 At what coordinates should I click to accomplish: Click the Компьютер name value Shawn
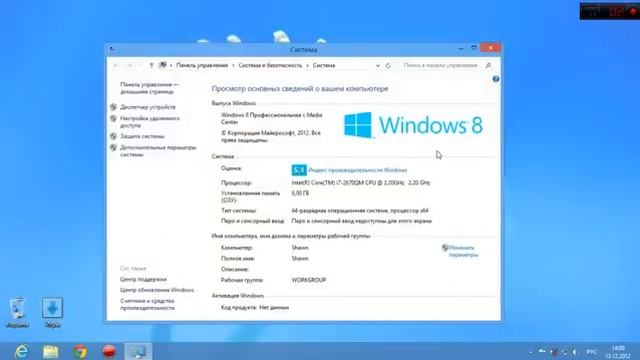click(300, 248)
